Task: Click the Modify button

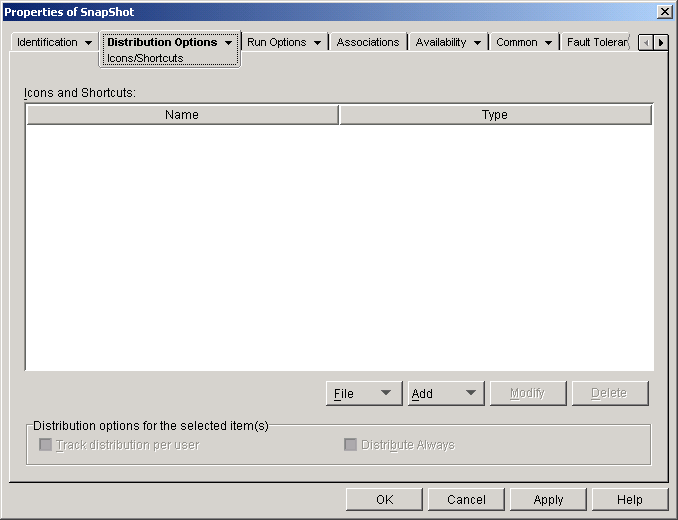Action: 528,393
